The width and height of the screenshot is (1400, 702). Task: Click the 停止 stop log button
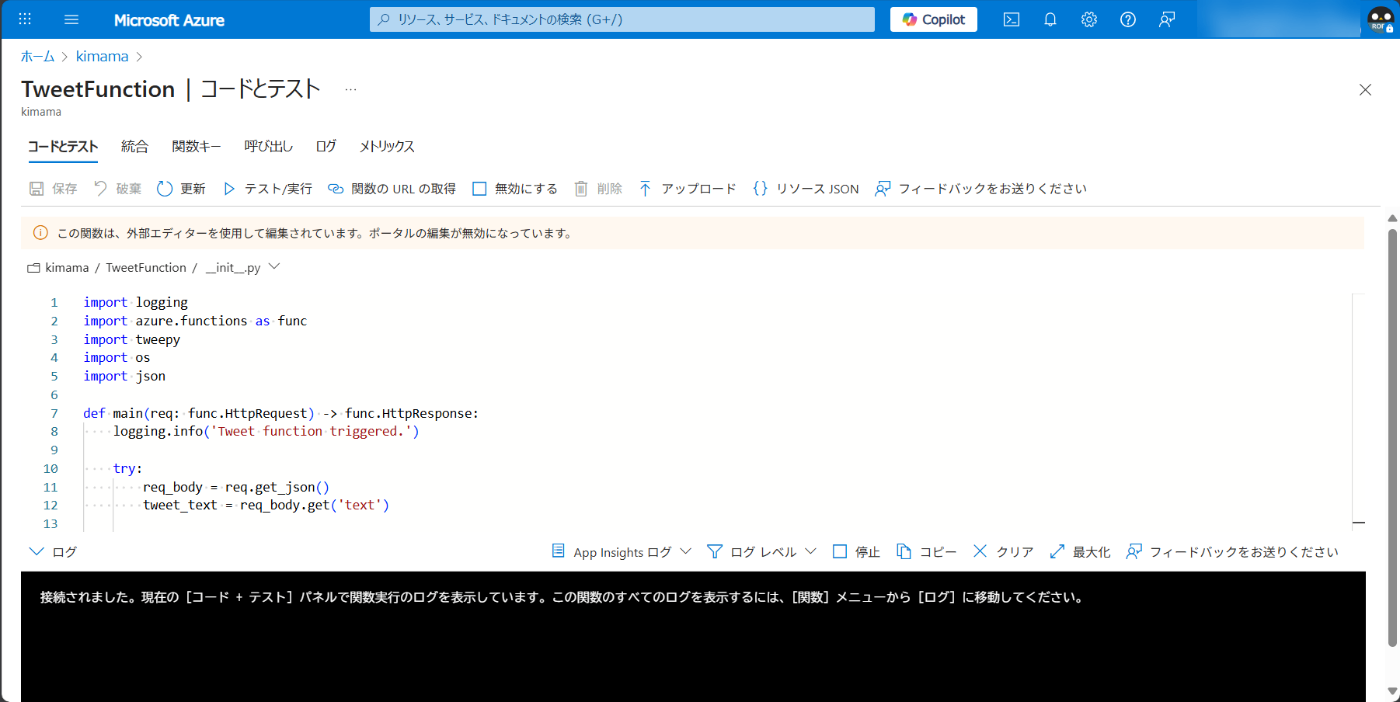click(x=856, y=552)
